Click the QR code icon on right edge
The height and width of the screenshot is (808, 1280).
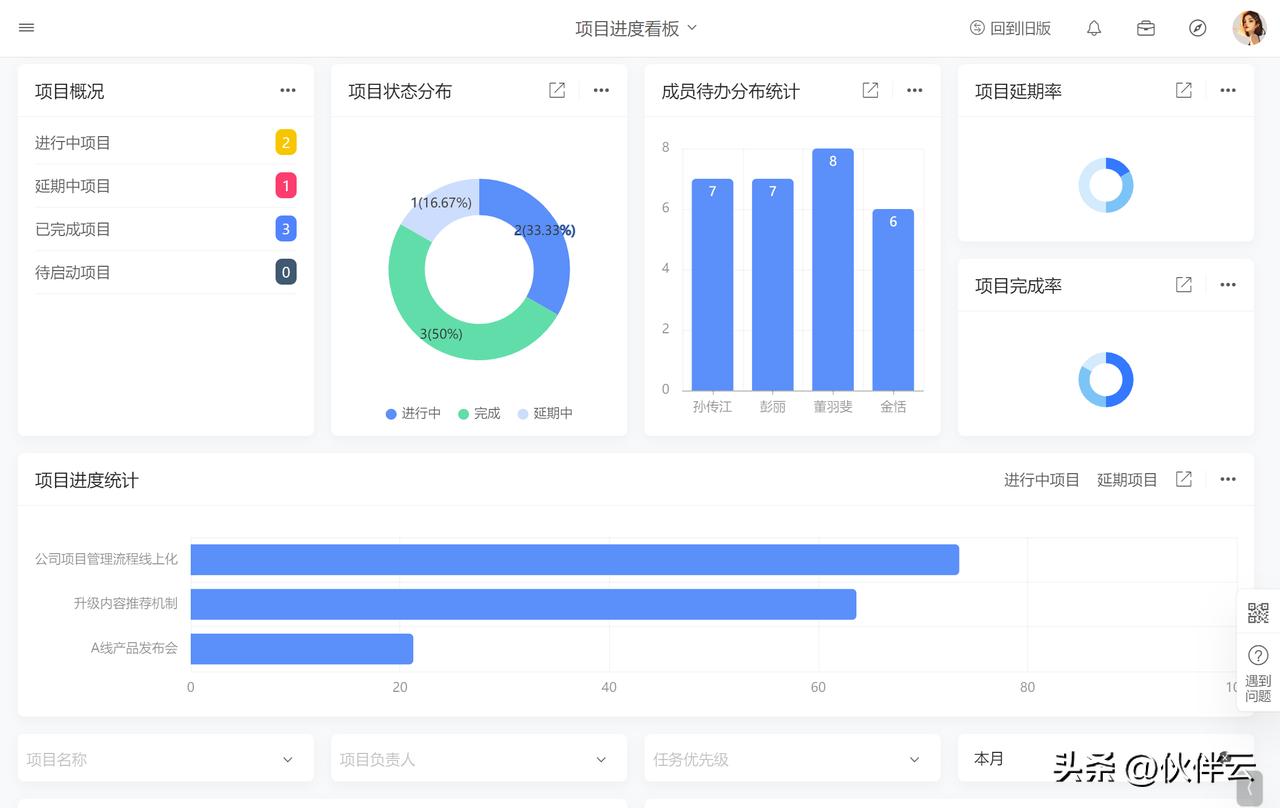coord(1258,613)
